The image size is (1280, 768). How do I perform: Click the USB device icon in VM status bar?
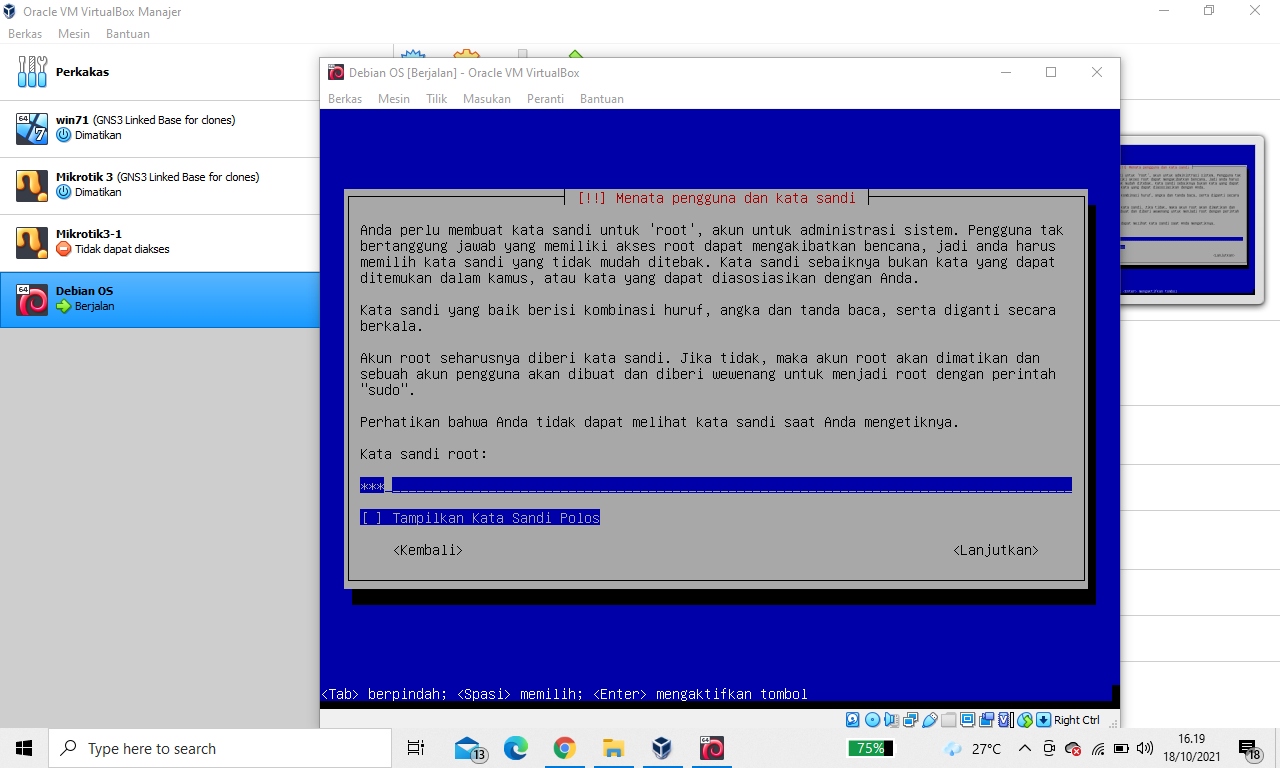click(x=930, y=720)
